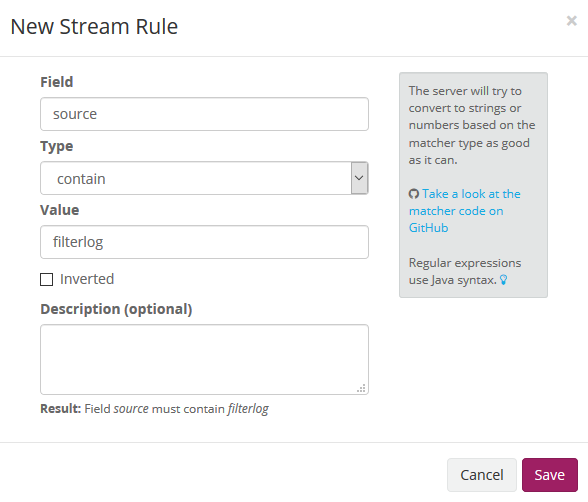The image size is (588, 502).
Task: Click the New Stream Rule title
Action: point(94,27)
